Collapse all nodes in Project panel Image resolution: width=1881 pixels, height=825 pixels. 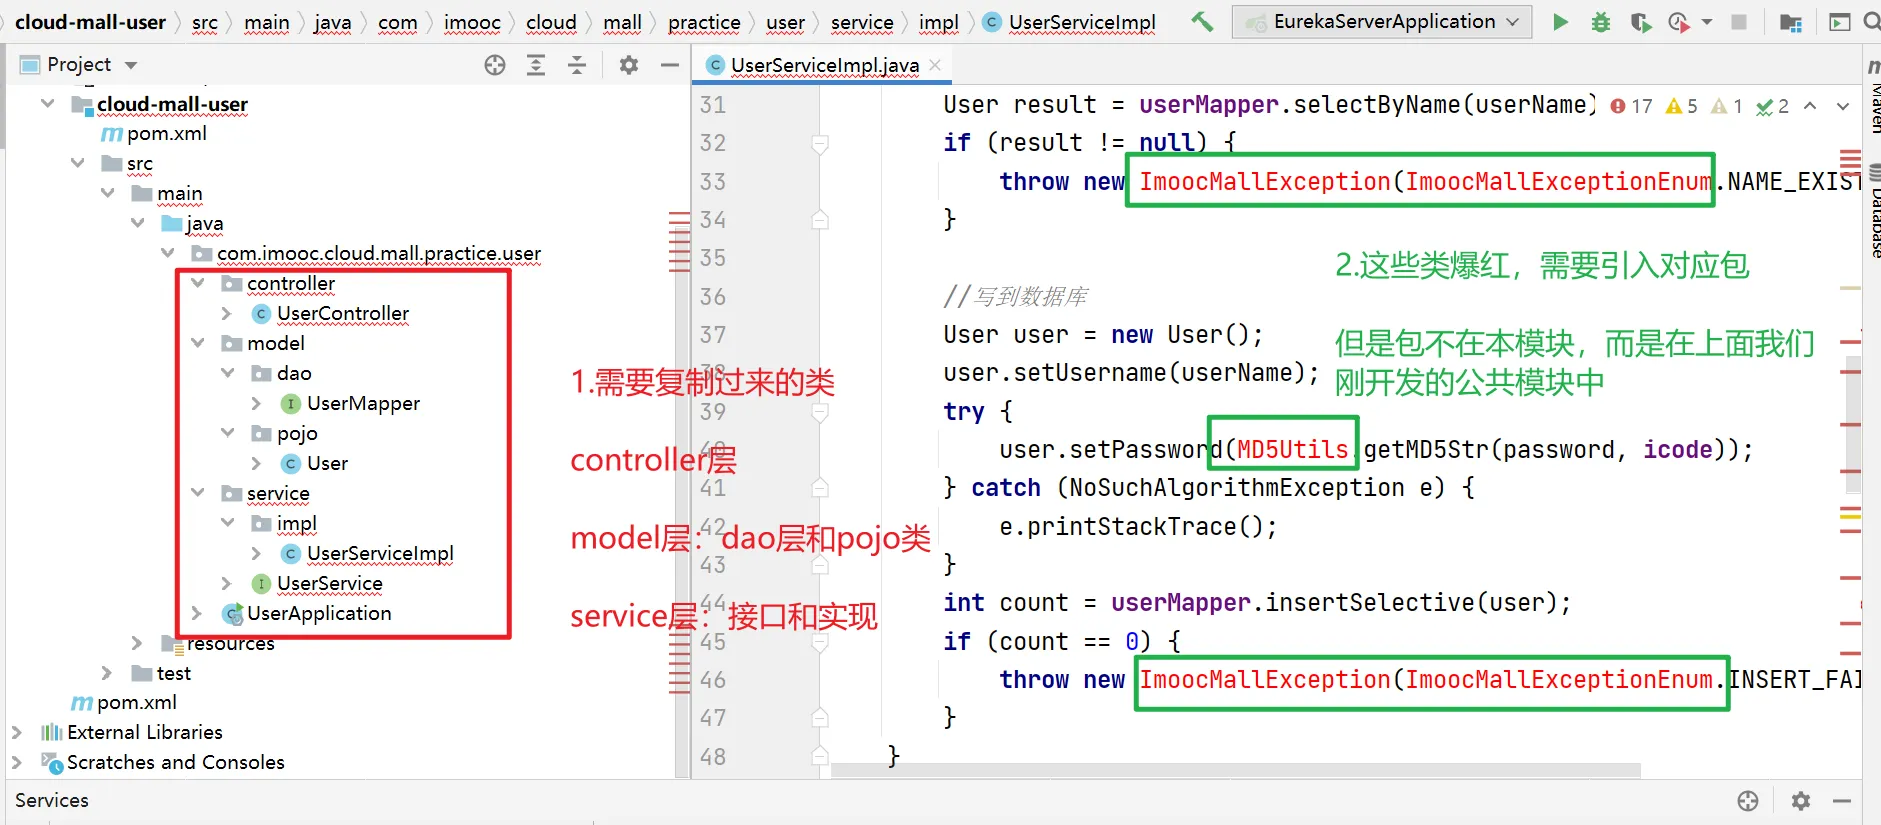pyautogui.click(x=577, y=65)
